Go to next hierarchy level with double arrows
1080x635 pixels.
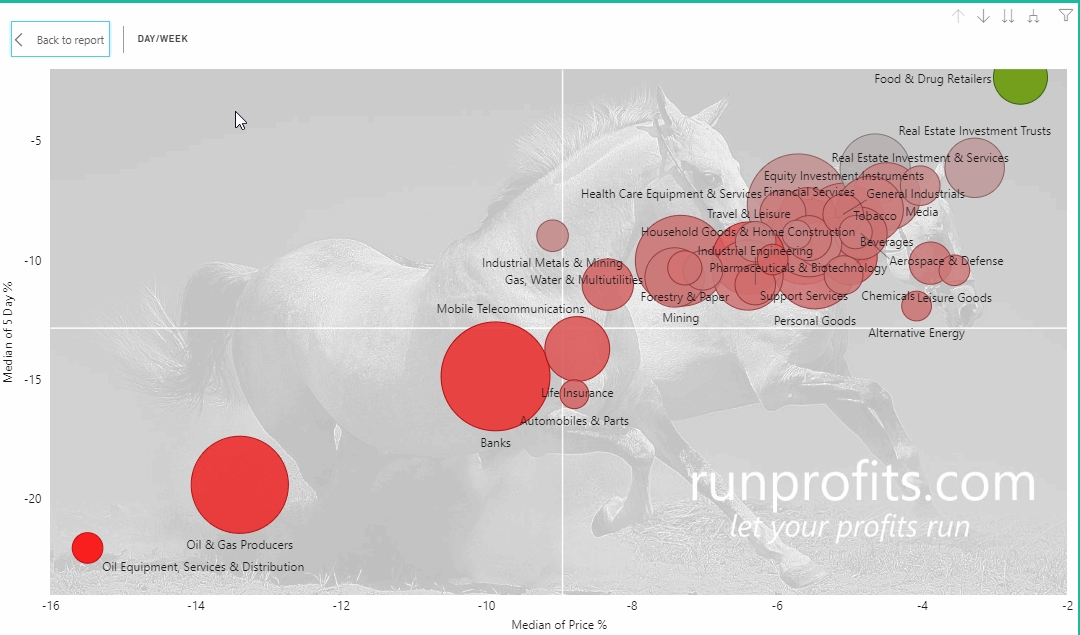pyautogui.click(x=1008, y=16)
